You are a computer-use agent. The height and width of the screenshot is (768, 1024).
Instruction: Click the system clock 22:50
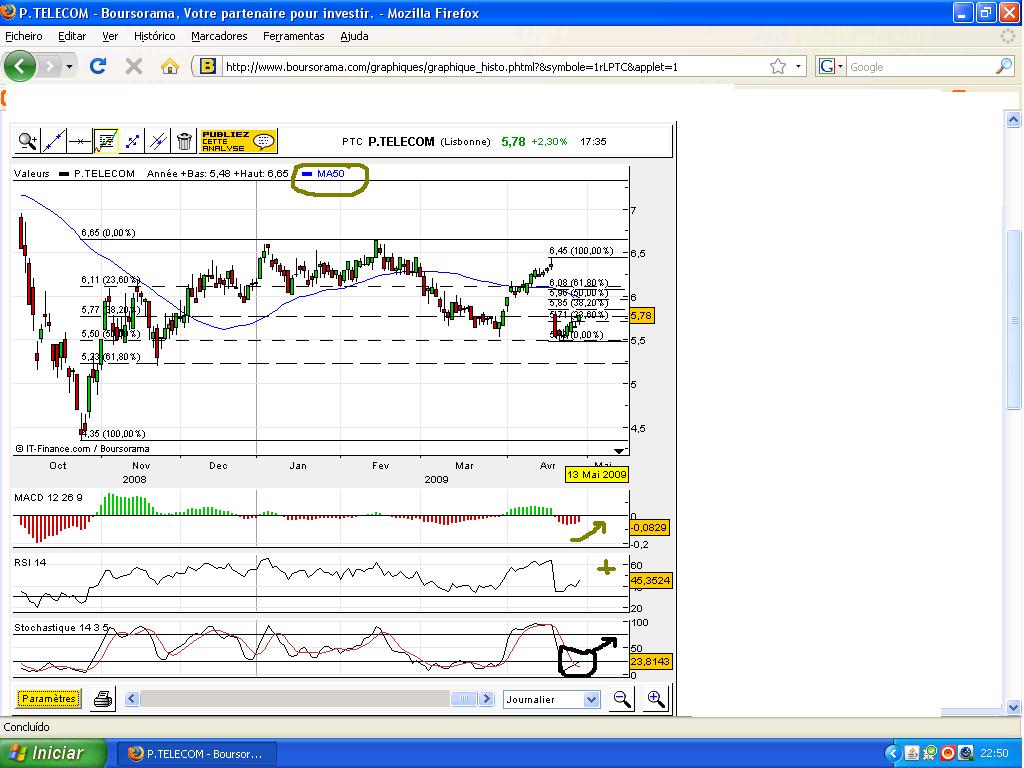point(994,753)
